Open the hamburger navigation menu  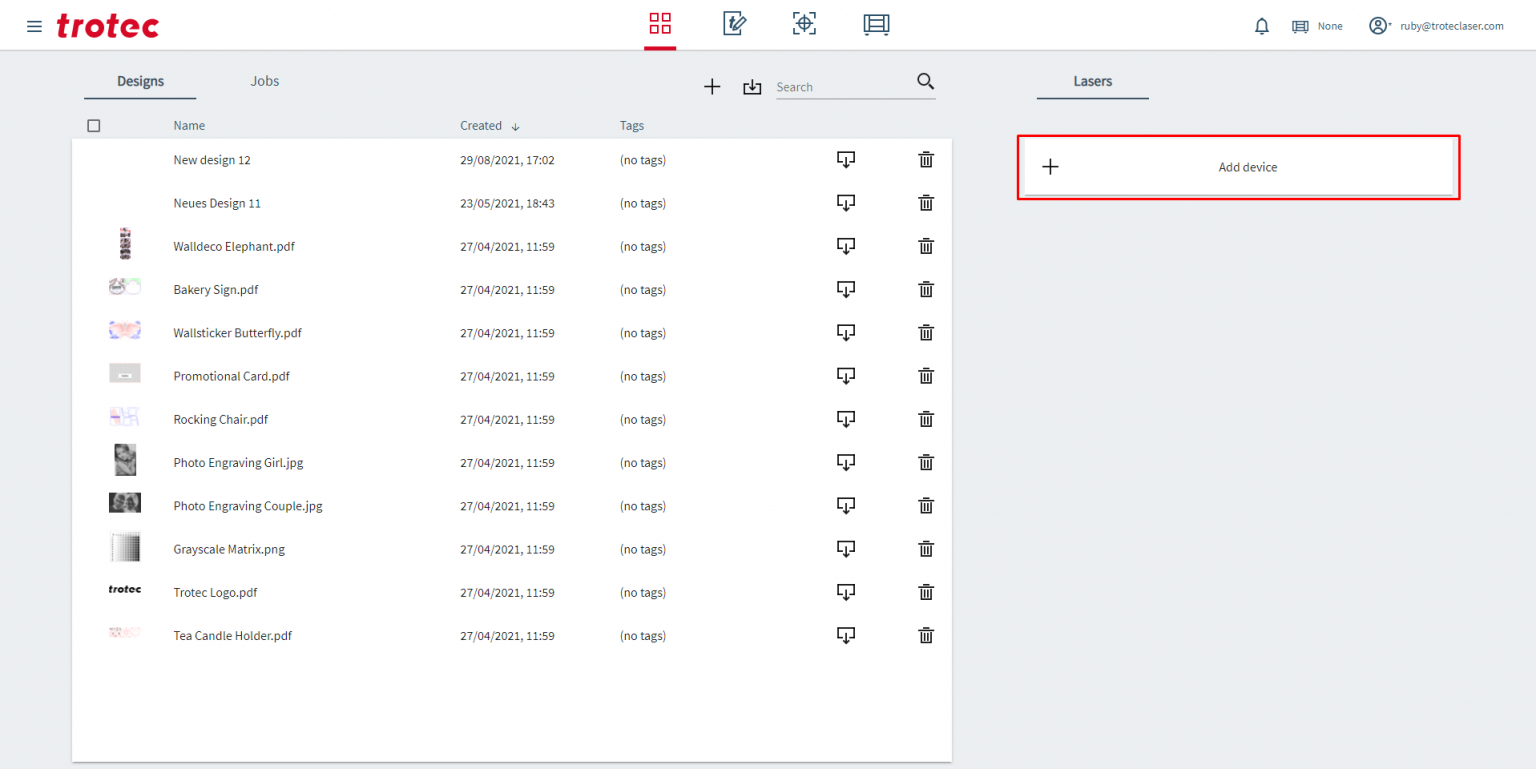34,26
